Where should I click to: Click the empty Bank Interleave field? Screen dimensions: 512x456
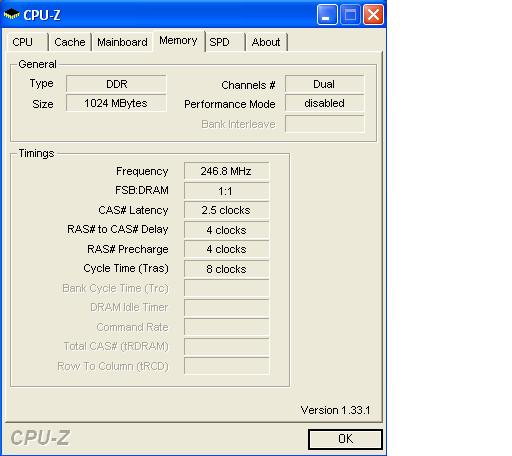pos(324,124)
